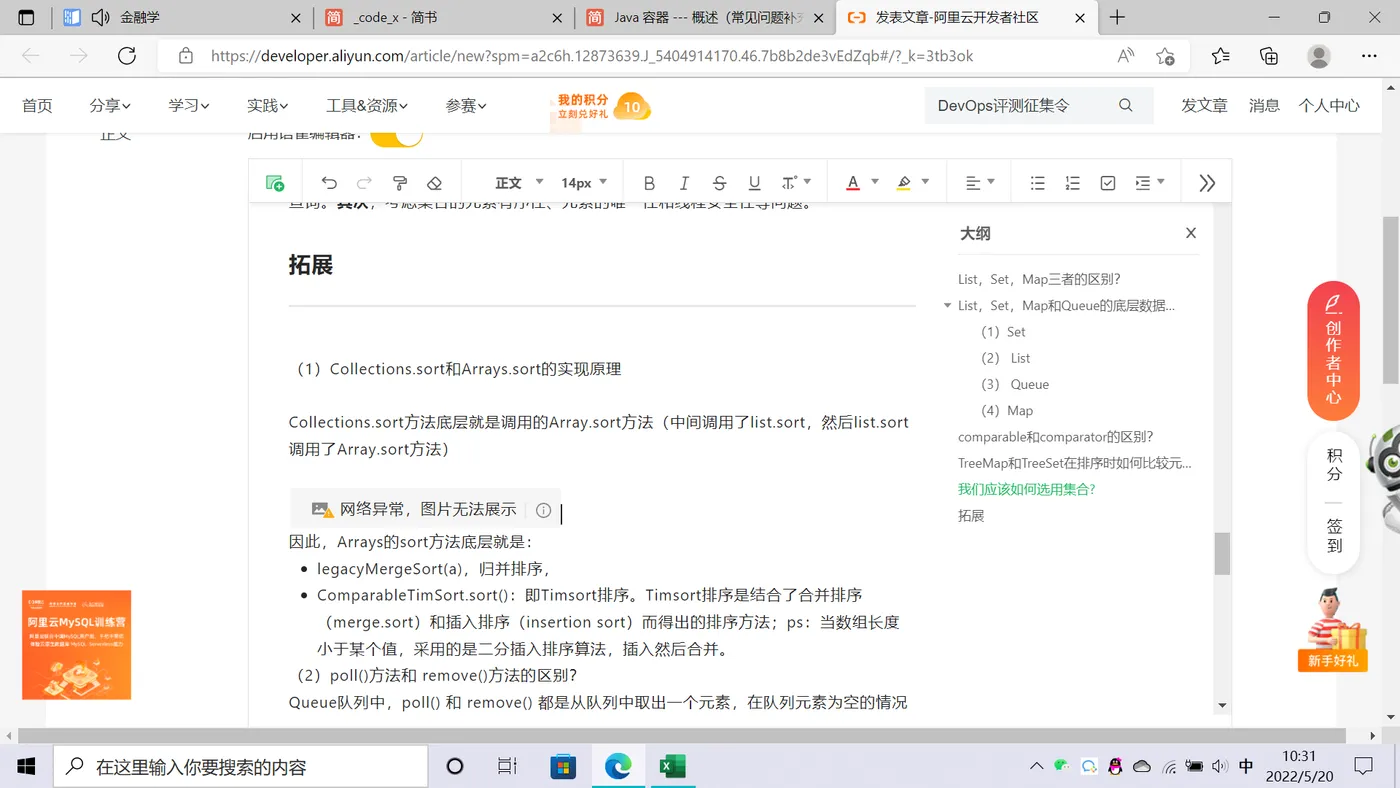The width and height of the screenshot is (1400, 788).
Task: Click the Windows taskbar search box
Action: [240, 766]
